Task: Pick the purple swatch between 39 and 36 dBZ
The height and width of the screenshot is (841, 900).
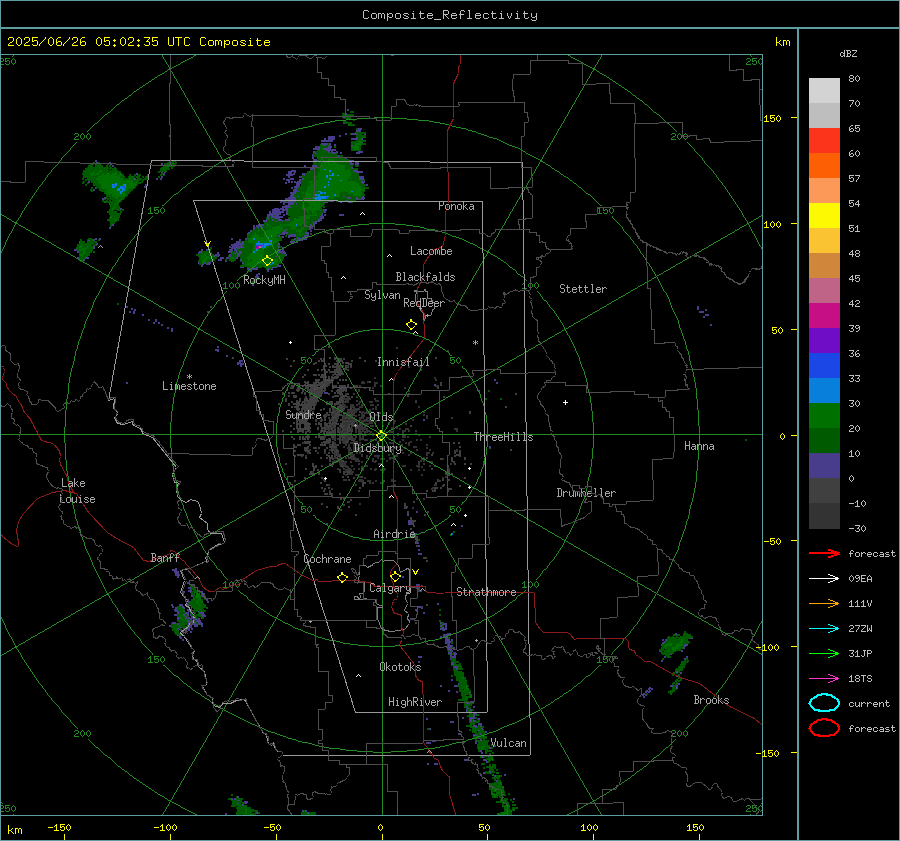Action: (824, 341)
